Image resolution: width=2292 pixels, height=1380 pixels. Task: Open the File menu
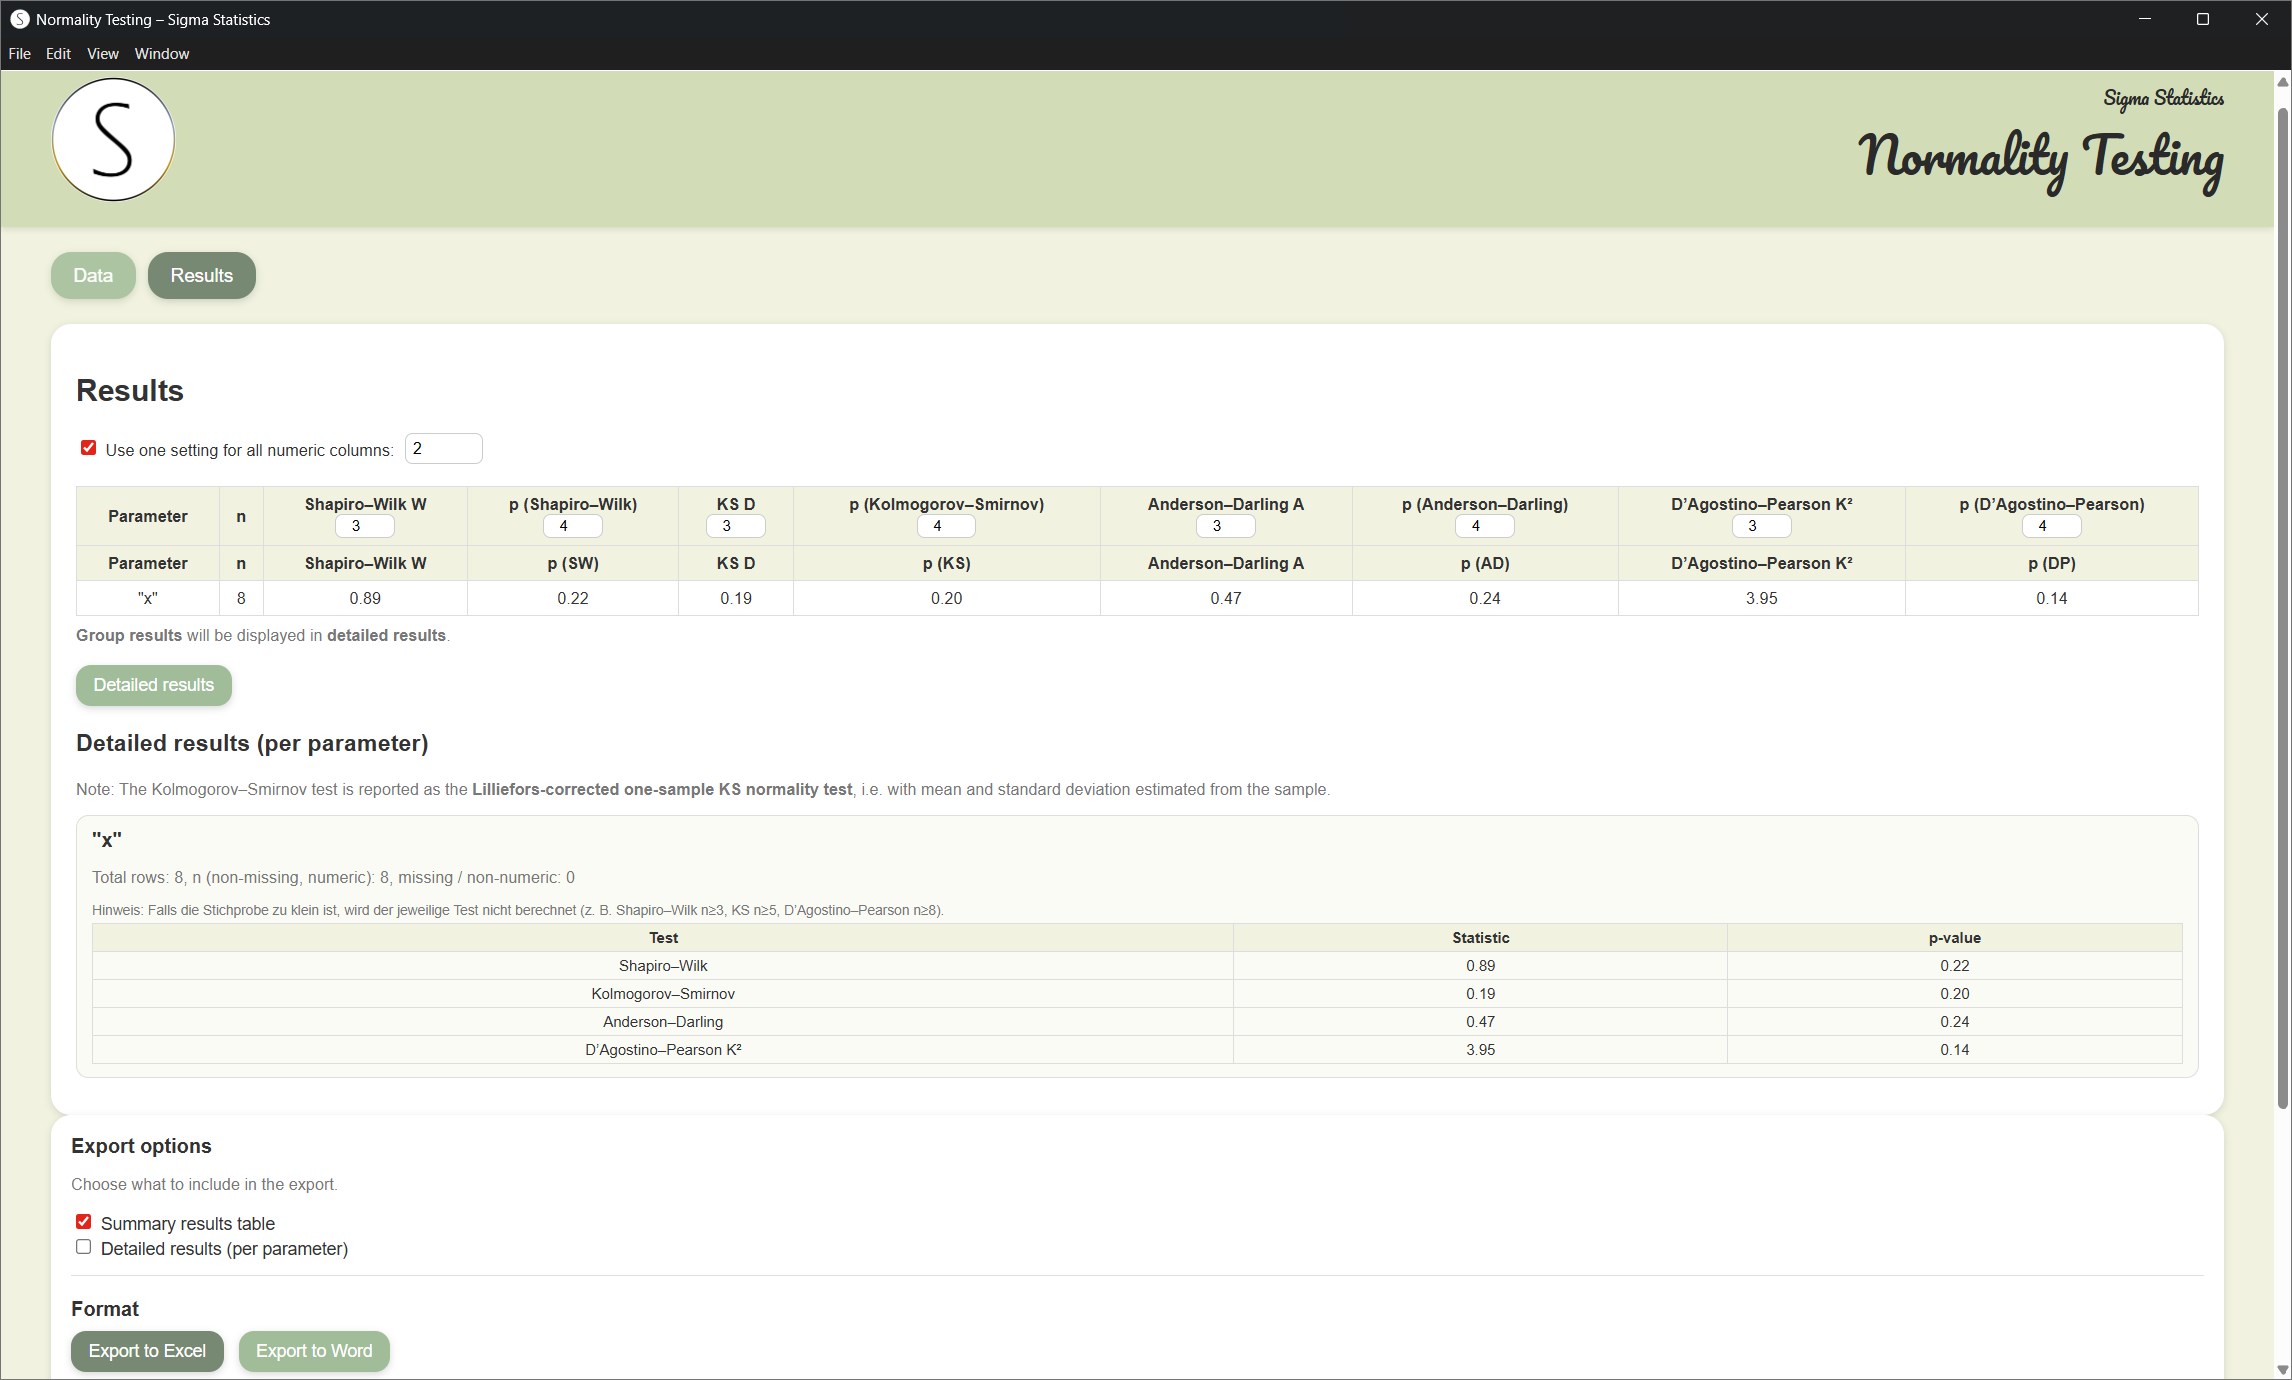19,54
